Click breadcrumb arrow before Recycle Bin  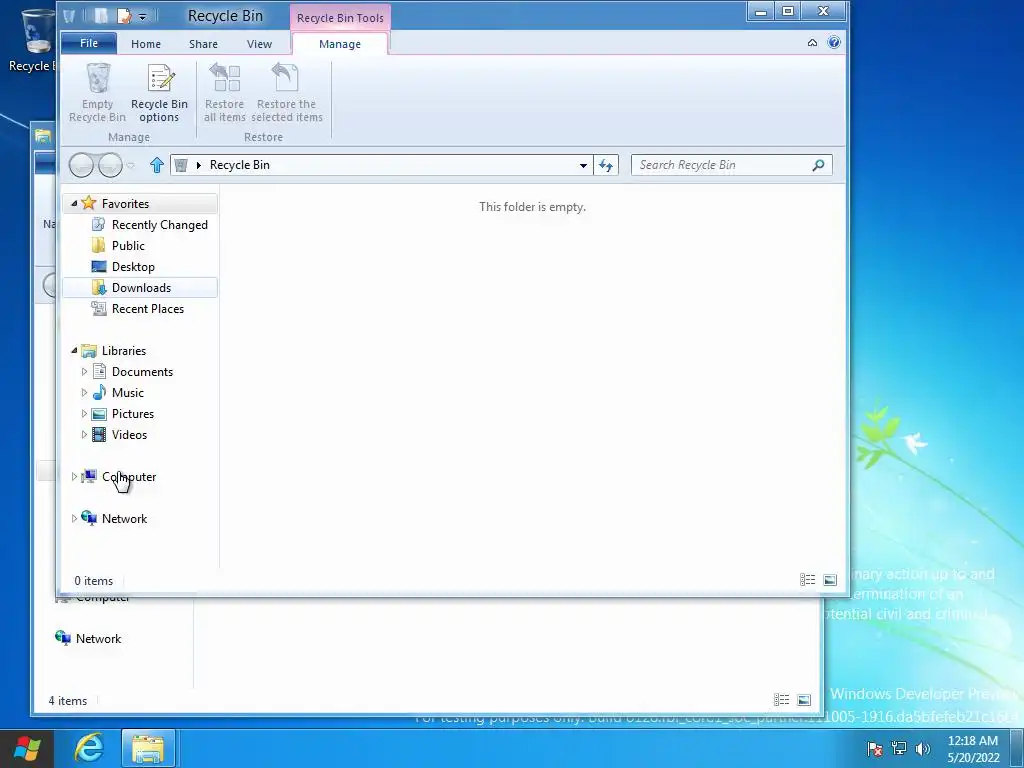tap(199, 165)
